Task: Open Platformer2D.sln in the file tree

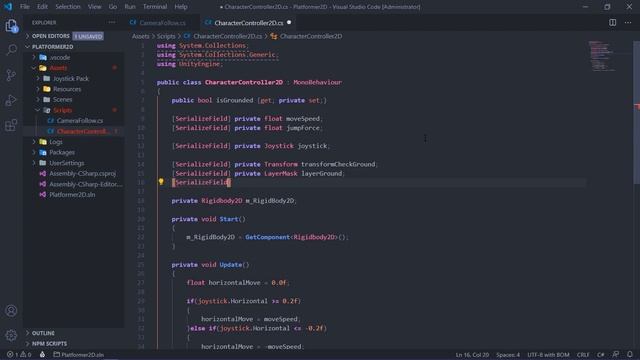Action: coord(72,195)
